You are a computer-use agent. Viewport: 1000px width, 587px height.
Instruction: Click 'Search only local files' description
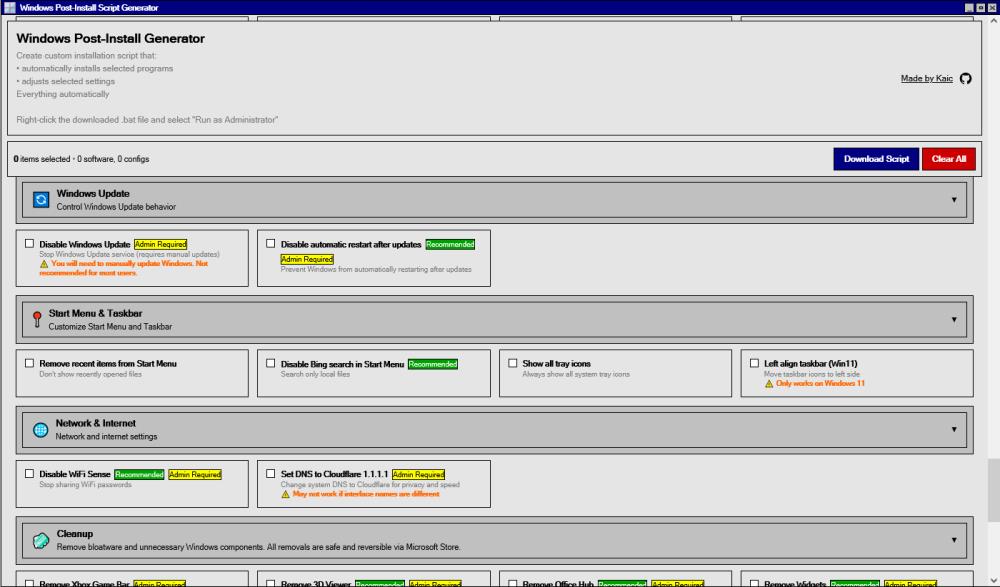point(315,375)
